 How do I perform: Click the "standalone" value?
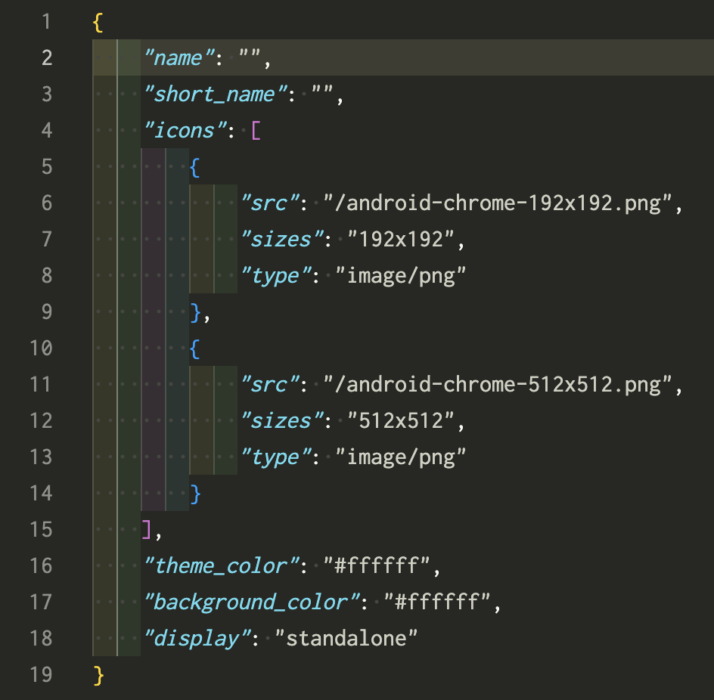347,639
